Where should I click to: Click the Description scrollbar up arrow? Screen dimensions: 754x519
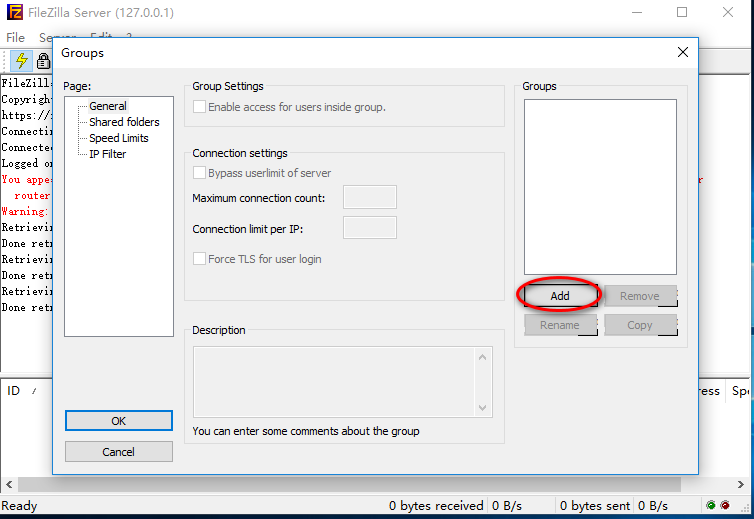(482, 357)
